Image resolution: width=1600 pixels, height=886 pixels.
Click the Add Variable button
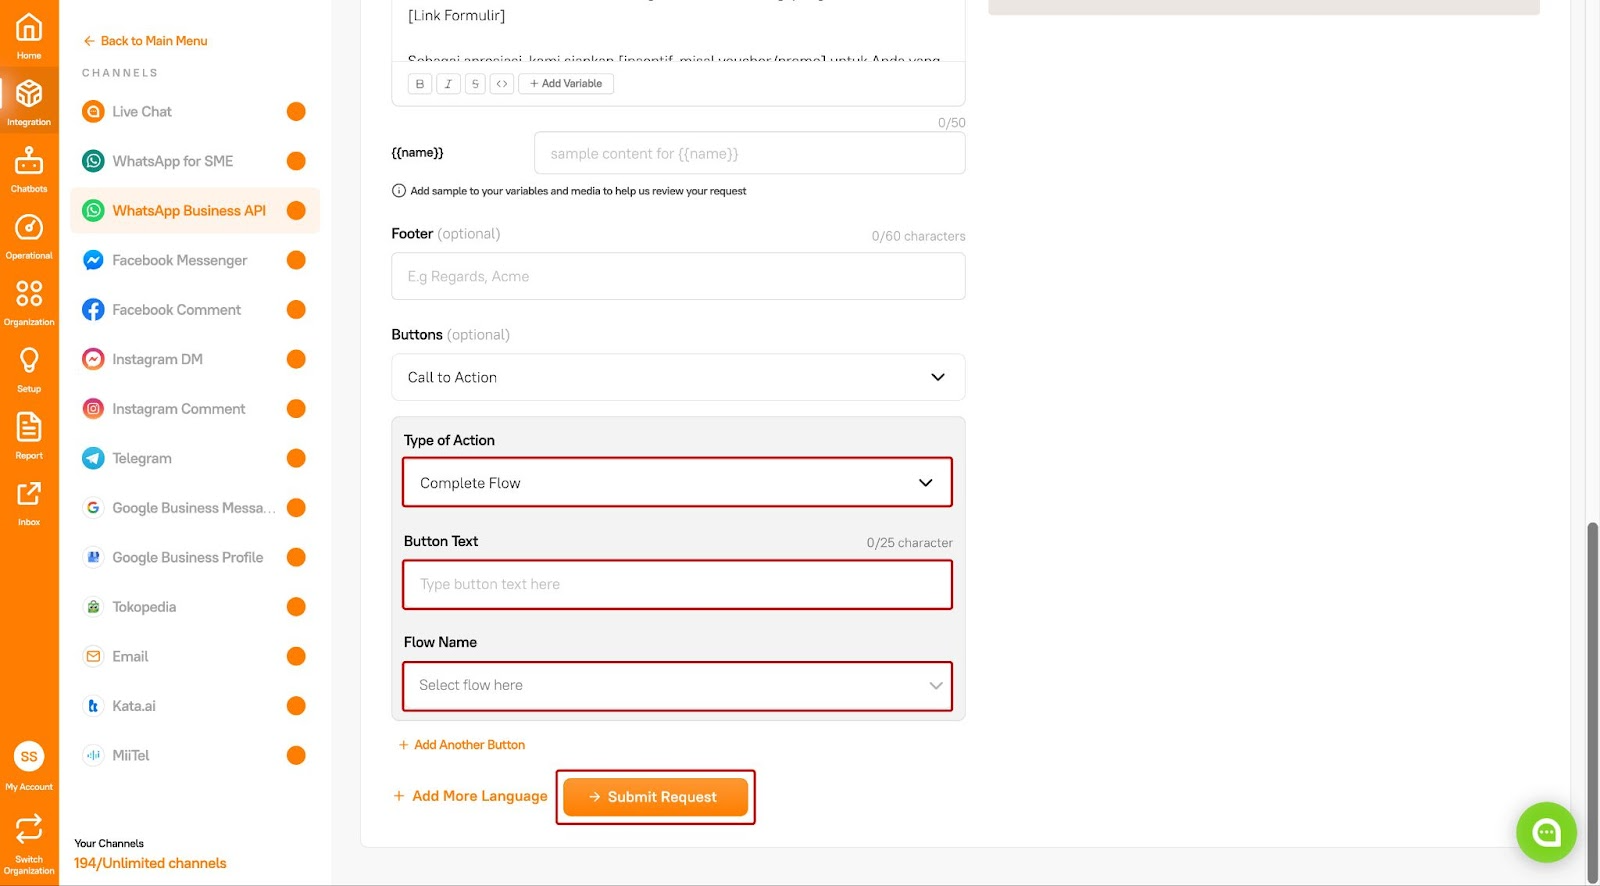tap(566, 84)
